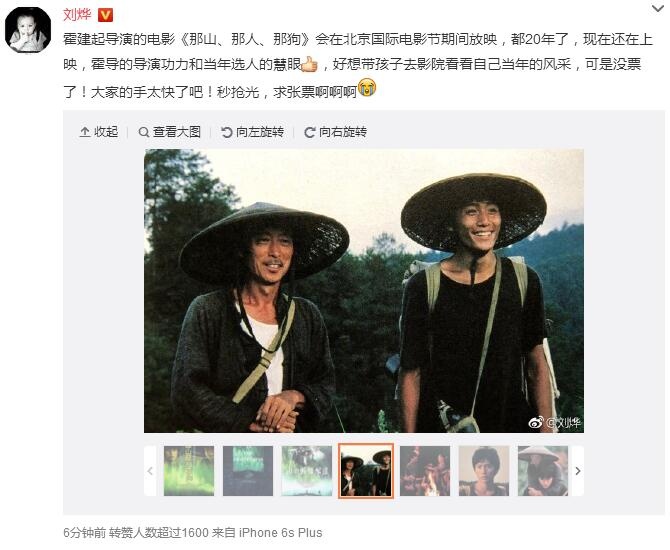Select the highlighted two-hats thumbnail

coord(366,471)
